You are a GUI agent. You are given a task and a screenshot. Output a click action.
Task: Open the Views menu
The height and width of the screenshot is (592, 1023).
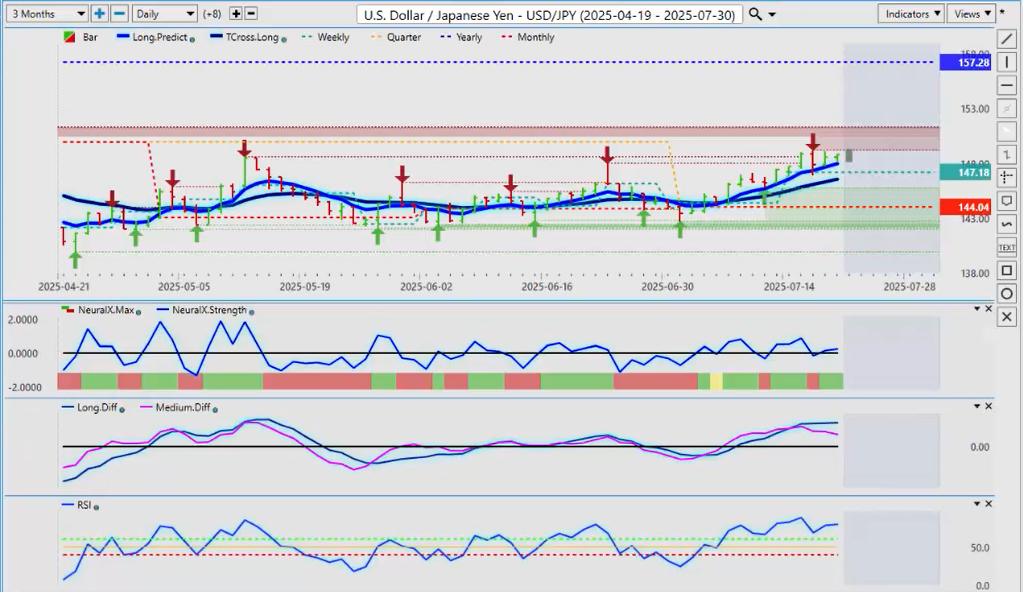(x=972, y=14)
